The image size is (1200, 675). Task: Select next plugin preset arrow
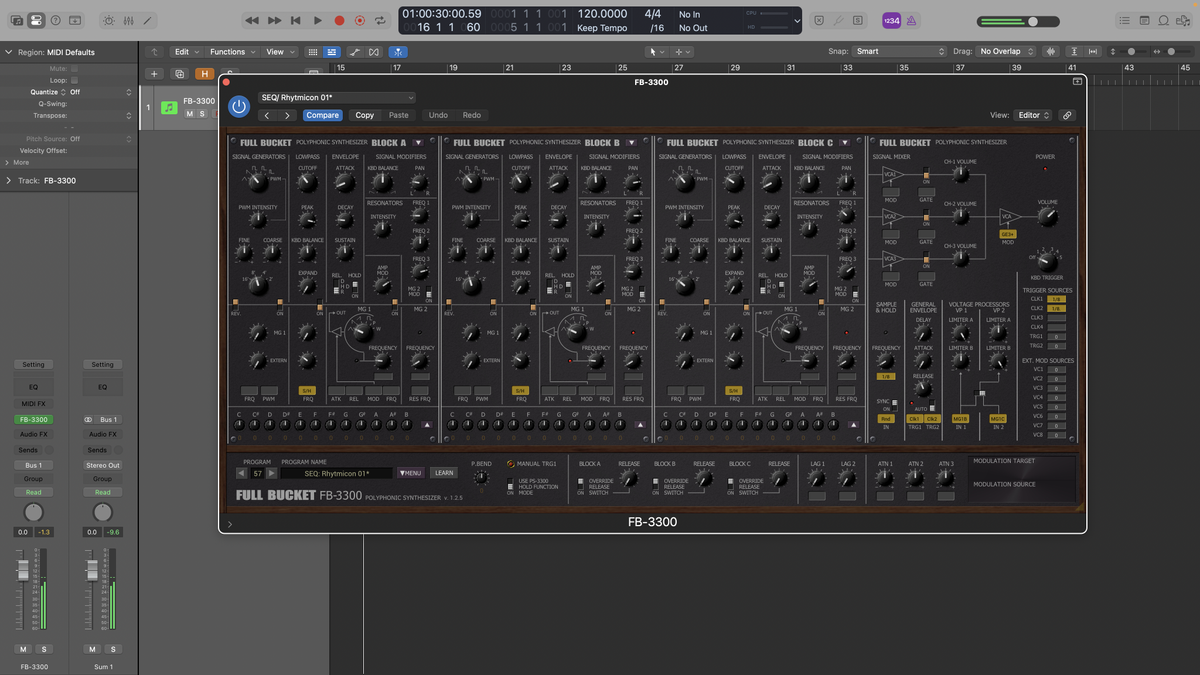(x=288, y=115)
